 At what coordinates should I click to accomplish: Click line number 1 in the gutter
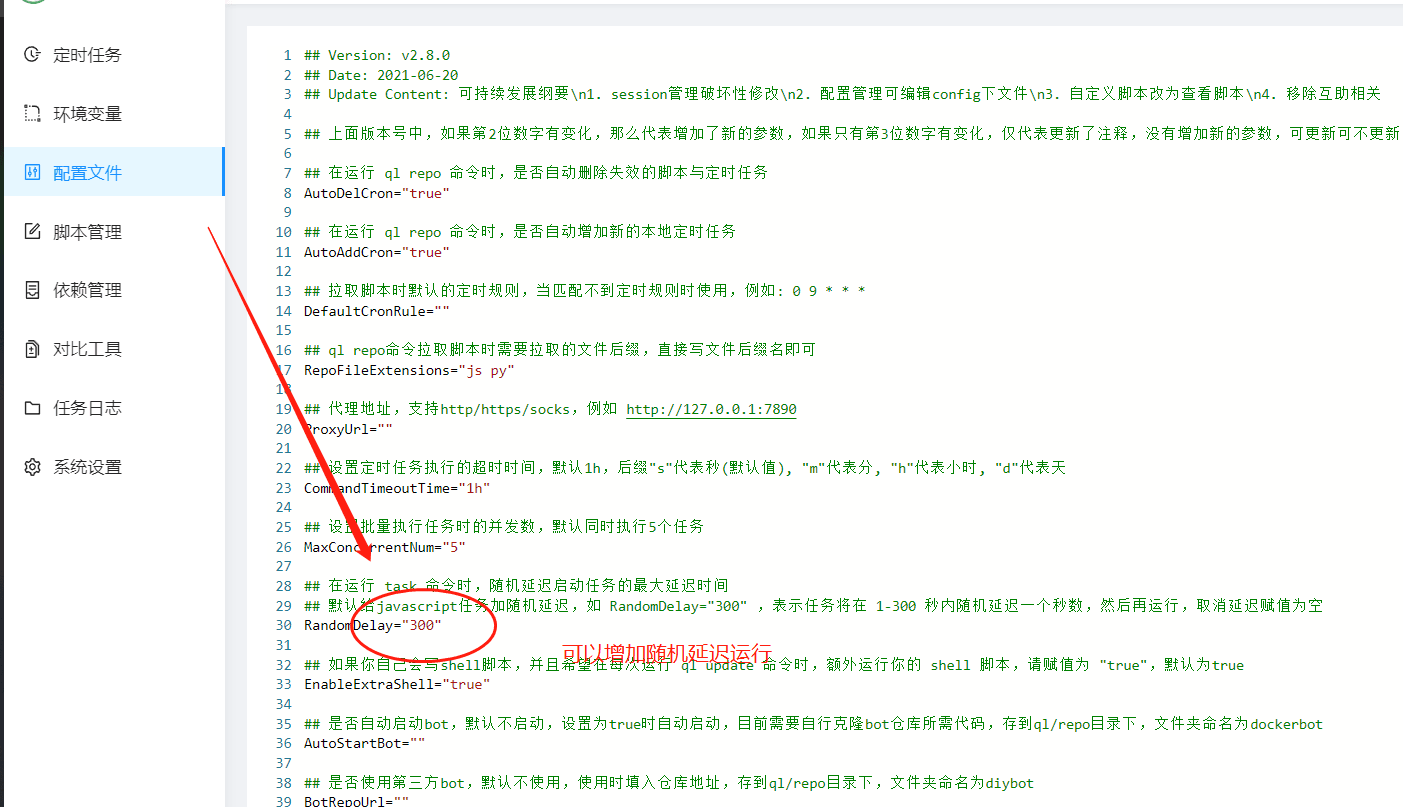tap(287, 56)
